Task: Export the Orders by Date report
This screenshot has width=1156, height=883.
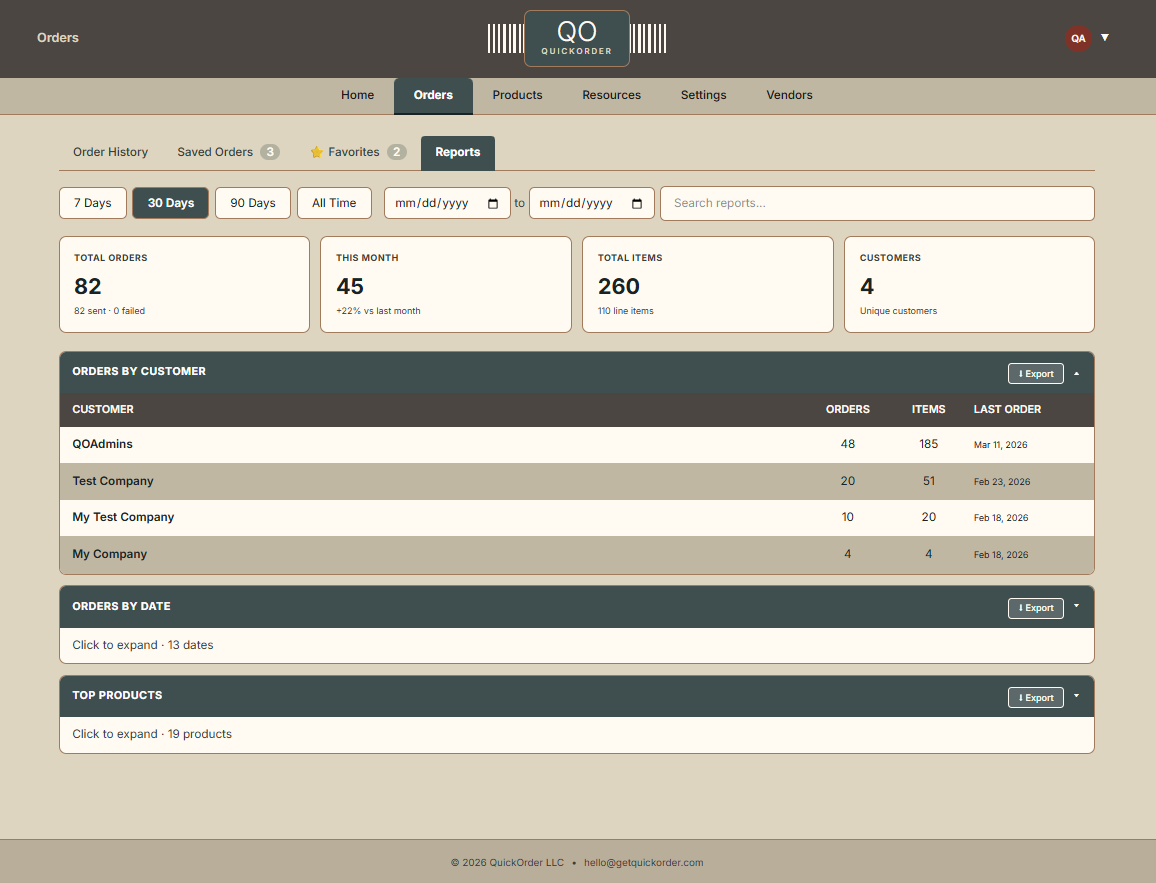Action: pyautogui.click(x=1035, y=608)
